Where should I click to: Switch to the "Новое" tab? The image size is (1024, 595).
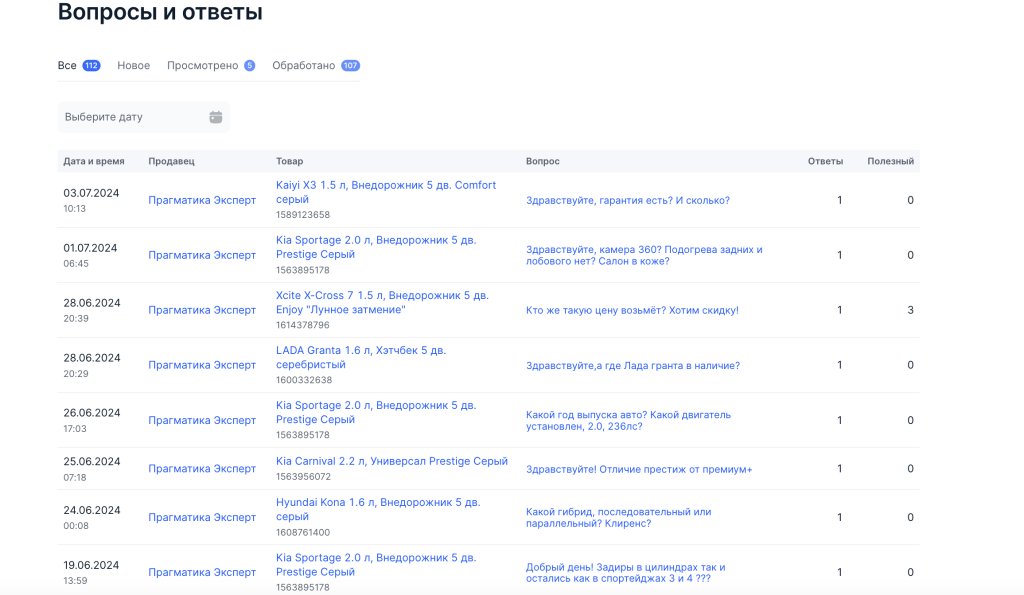tap(133, 65)
